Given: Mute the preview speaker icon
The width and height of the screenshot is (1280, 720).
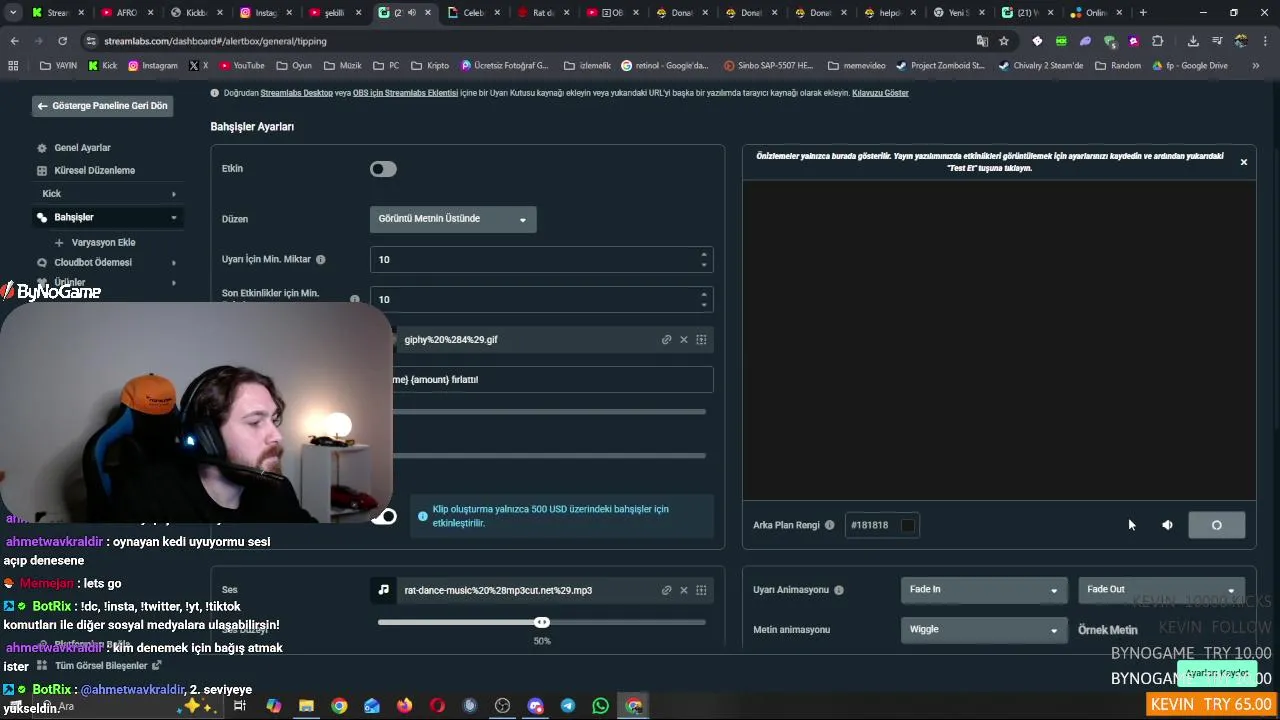Looking at the screenshot, I should click(1167, 525).
